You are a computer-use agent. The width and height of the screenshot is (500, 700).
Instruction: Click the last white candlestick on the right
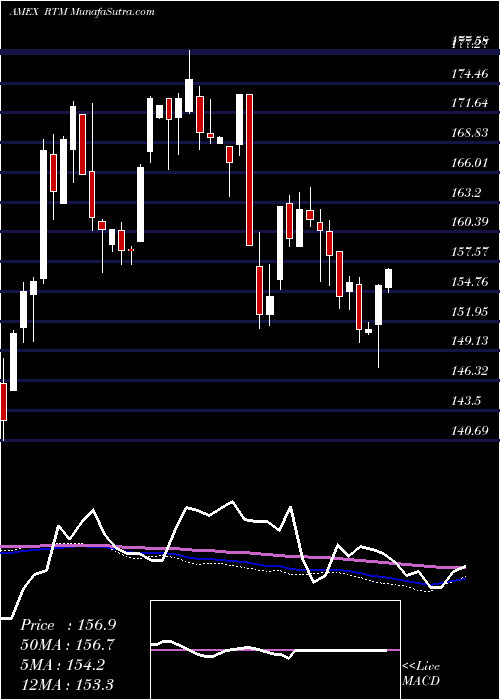click(388, 279)
